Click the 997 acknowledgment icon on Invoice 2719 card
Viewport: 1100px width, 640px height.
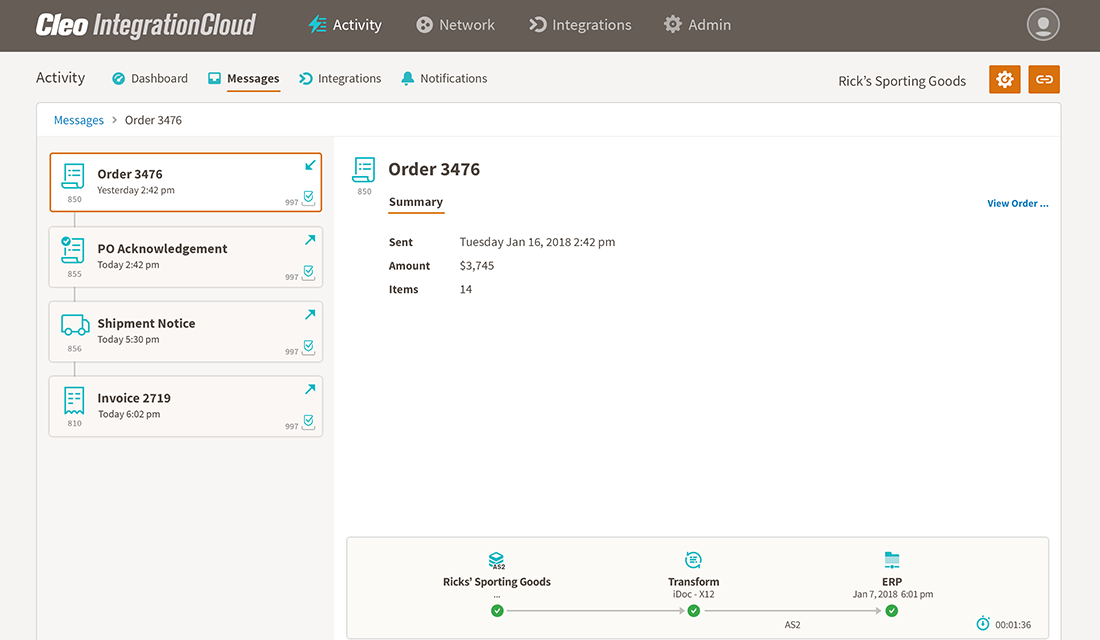[x=308, y=422]
